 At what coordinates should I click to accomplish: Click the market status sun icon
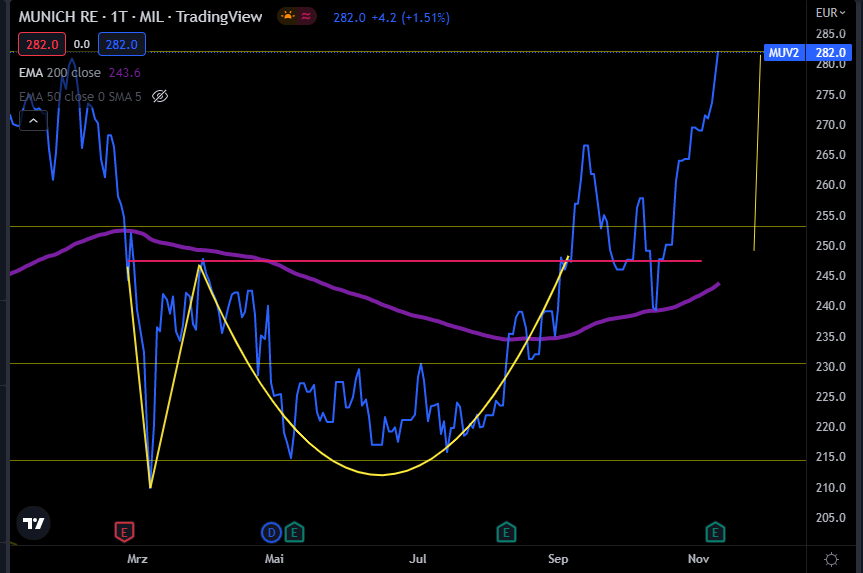[x=288, y=17]
